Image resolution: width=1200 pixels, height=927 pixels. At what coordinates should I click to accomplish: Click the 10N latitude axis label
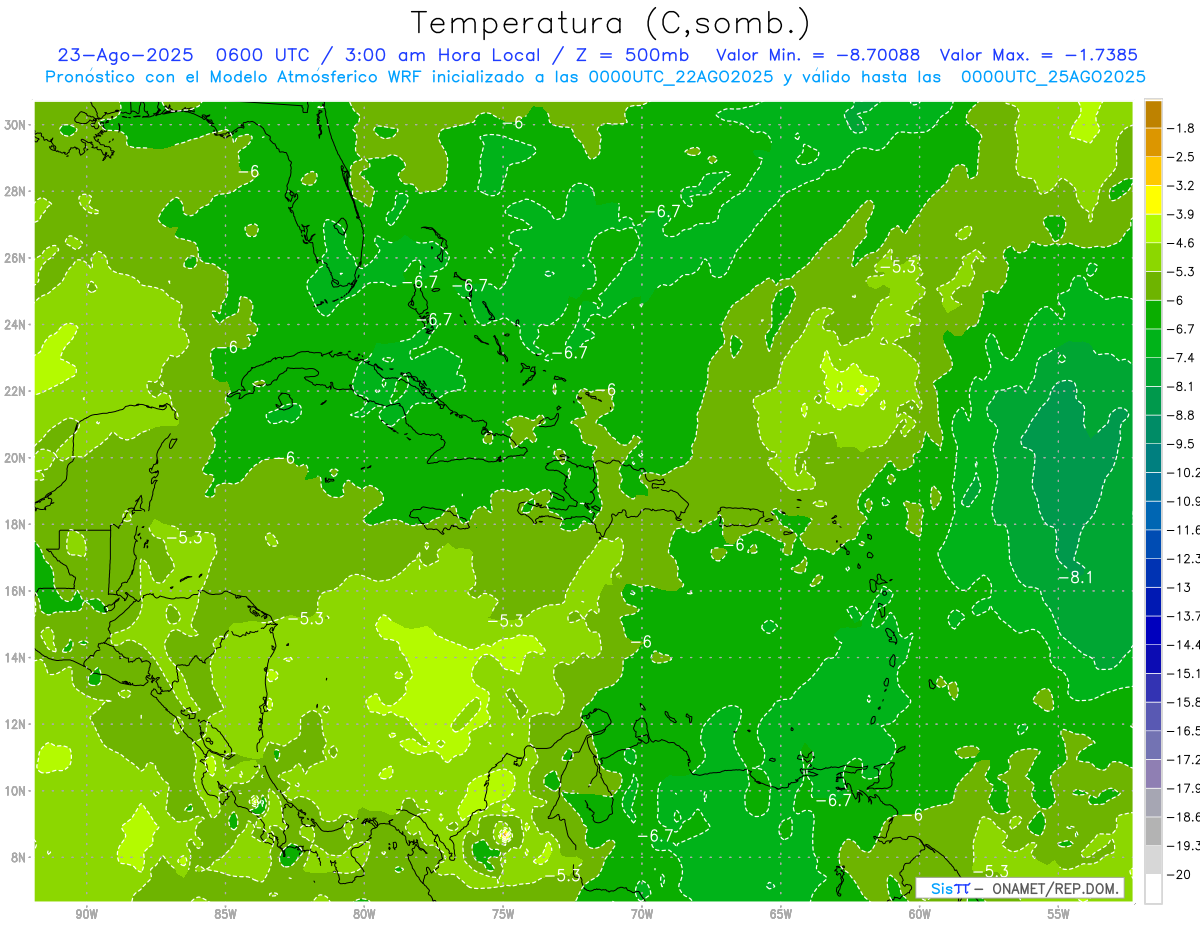click(17, 791)
